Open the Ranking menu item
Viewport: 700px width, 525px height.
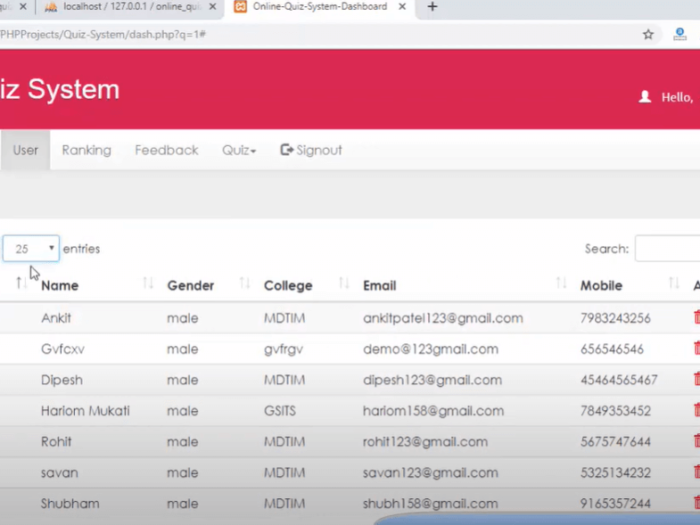(86, 150)
